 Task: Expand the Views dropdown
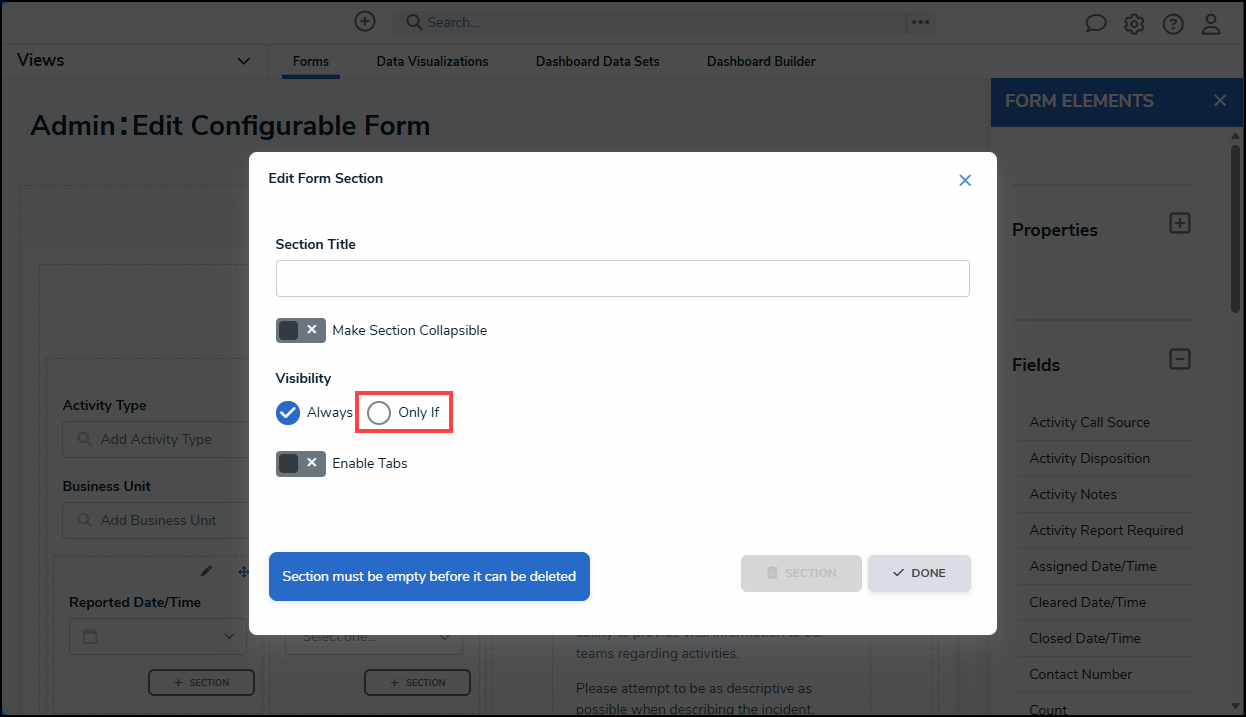pos(243,61)
